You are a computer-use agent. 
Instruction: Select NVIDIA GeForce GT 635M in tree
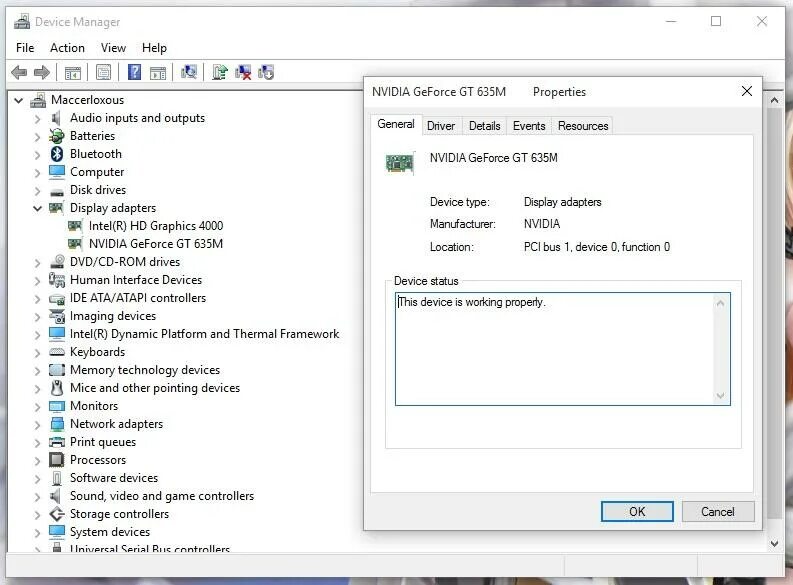[x=156, y=244]
